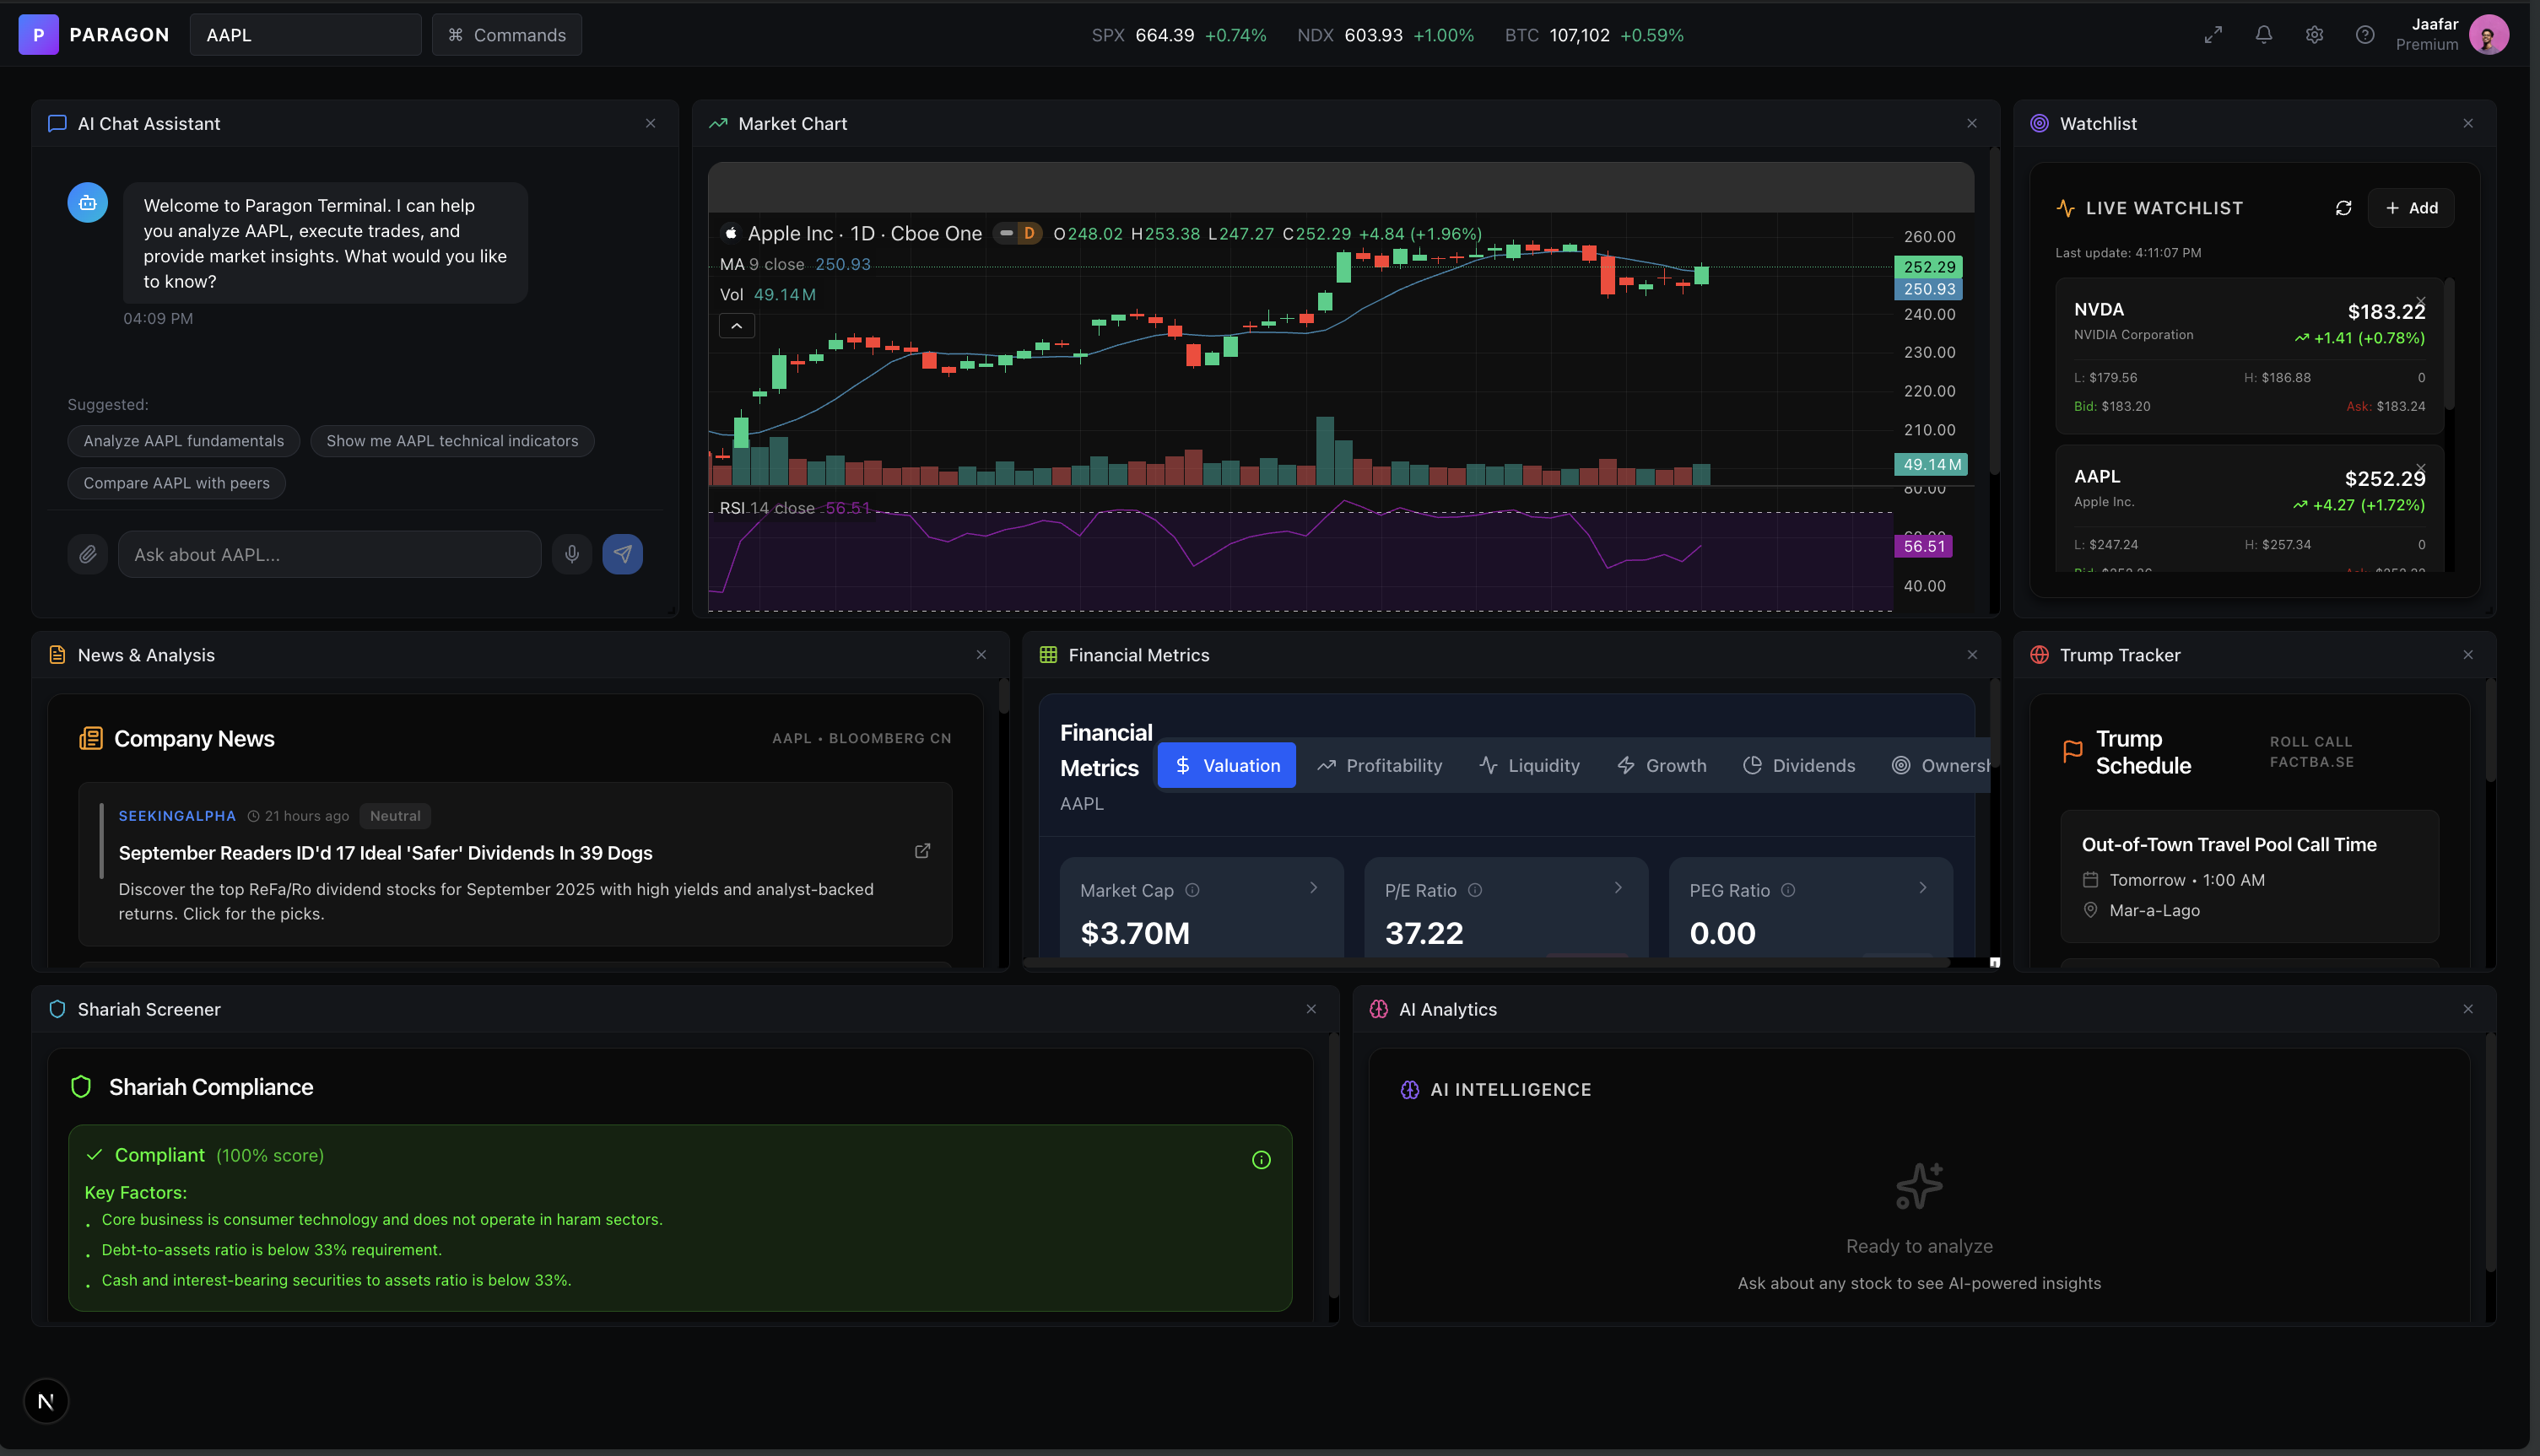The image size is (2540, 1456).
Task: Select the Dividends metrics tab
Action: click(1799, 765)
